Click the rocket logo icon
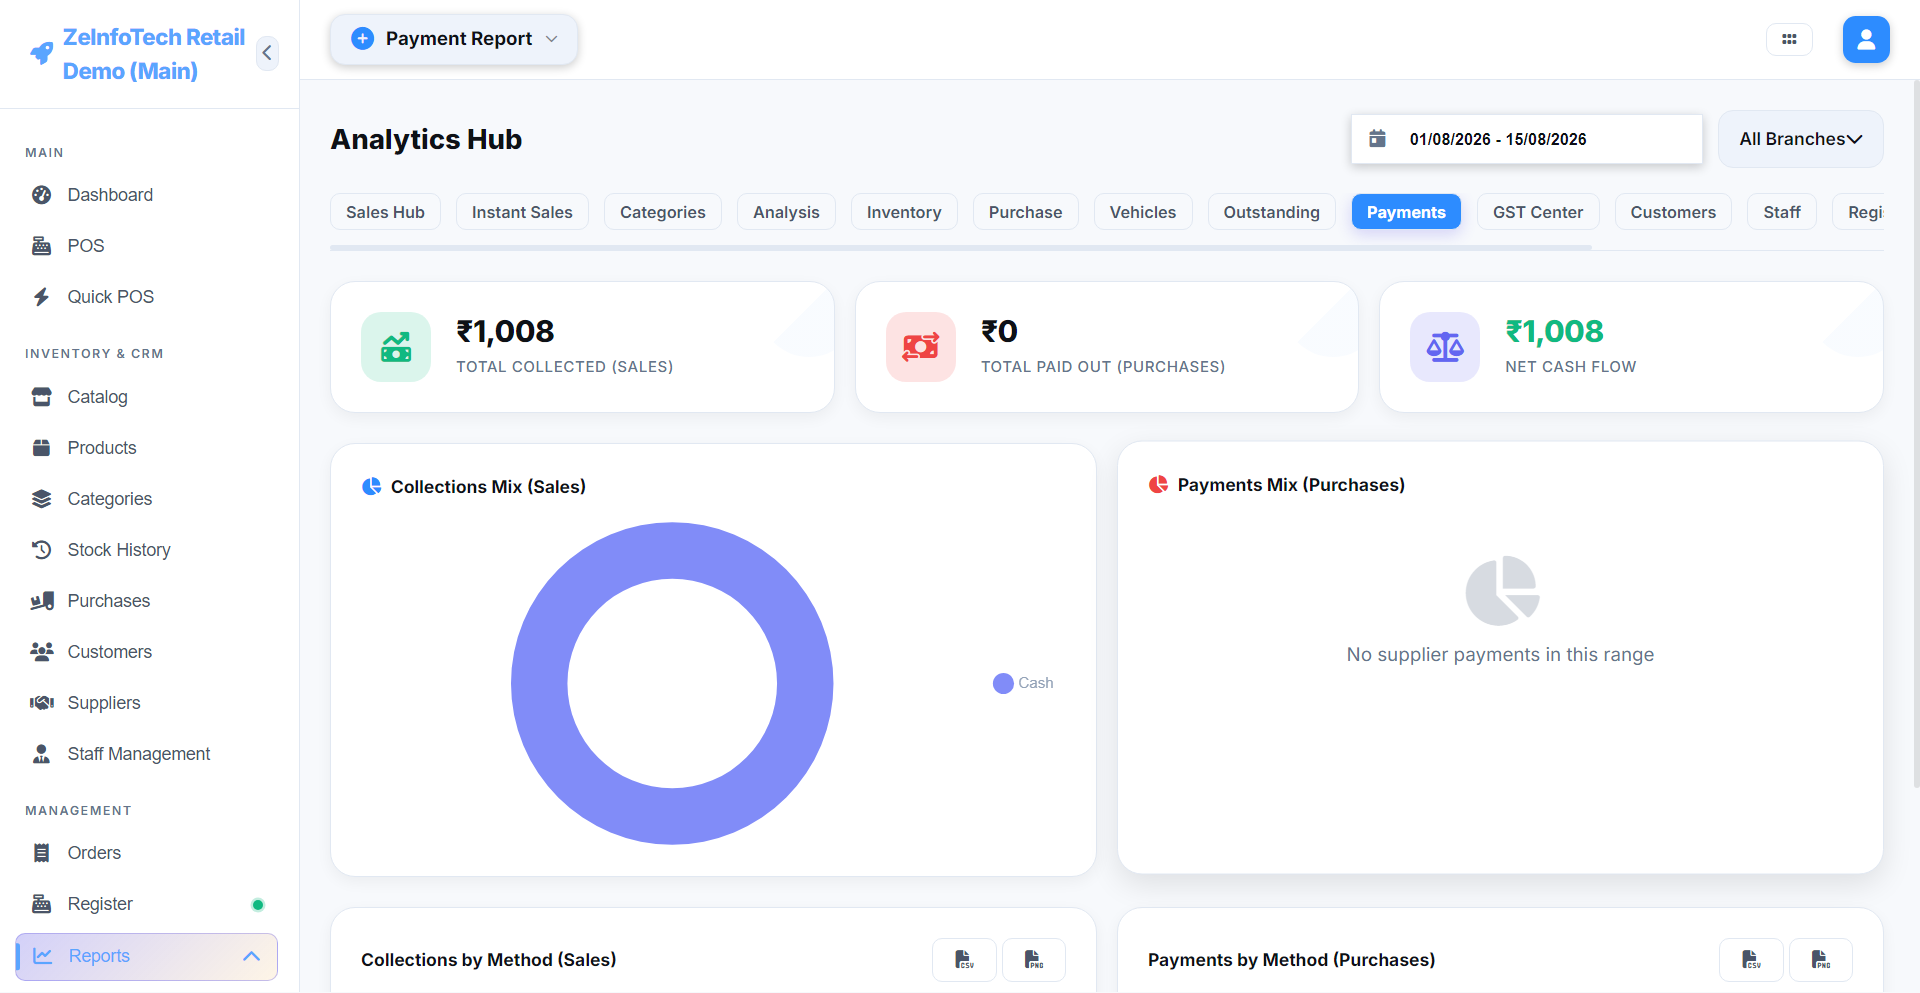1920x993 pixels. pyautogui.click(x=42, y=53)
